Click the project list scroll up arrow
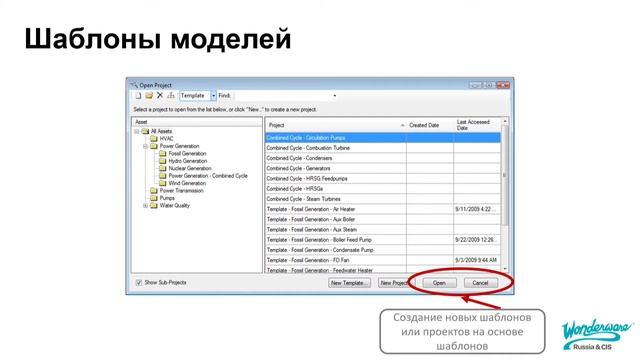 (x=505, y=122)
